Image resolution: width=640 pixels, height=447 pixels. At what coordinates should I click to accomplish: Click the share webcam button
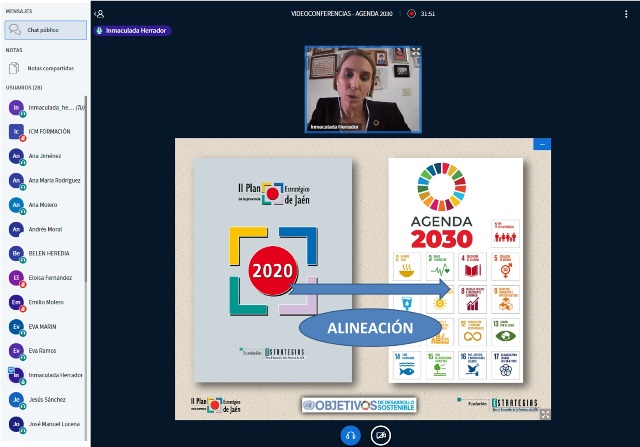(379, 434)
